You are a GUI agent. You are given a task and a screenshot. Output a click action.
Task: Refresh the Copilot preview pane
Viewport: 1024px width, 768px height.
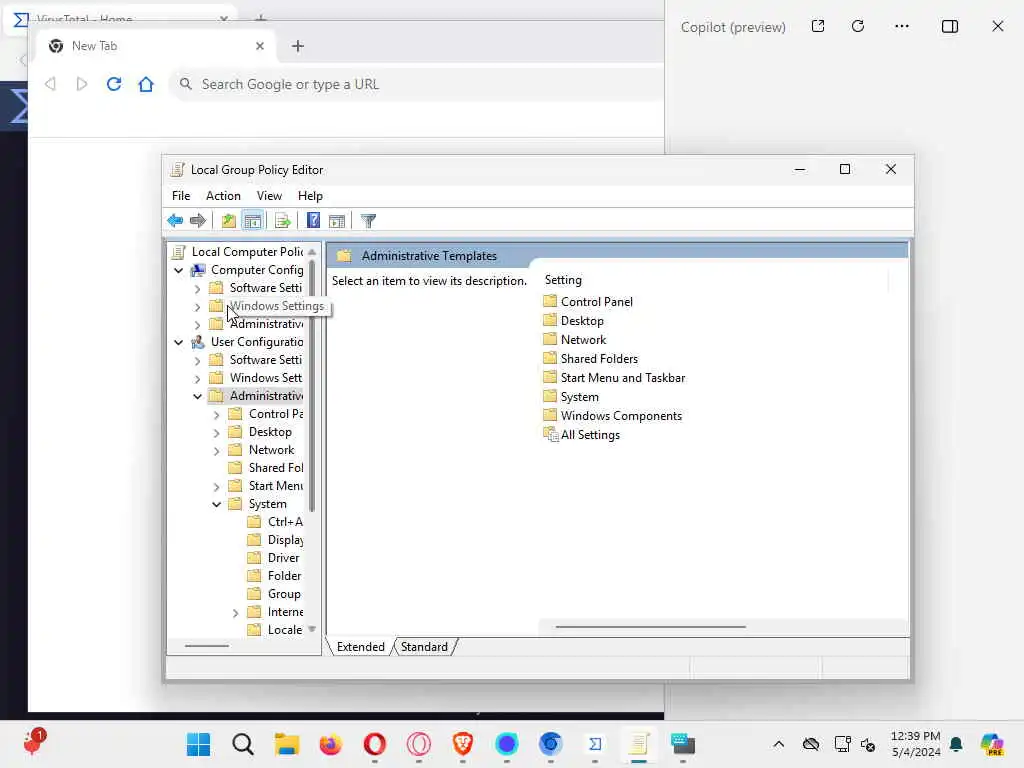pyautogui.click(x=858, y=26)
